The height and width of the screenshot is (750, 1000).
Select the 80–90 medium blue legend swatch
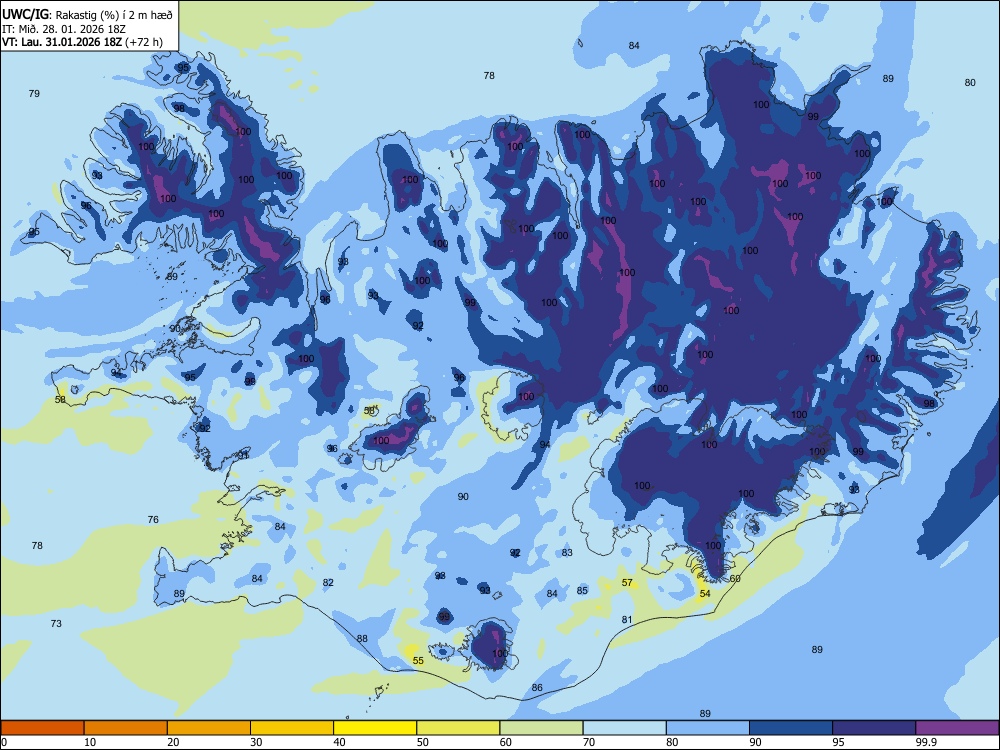click(708, 728)
